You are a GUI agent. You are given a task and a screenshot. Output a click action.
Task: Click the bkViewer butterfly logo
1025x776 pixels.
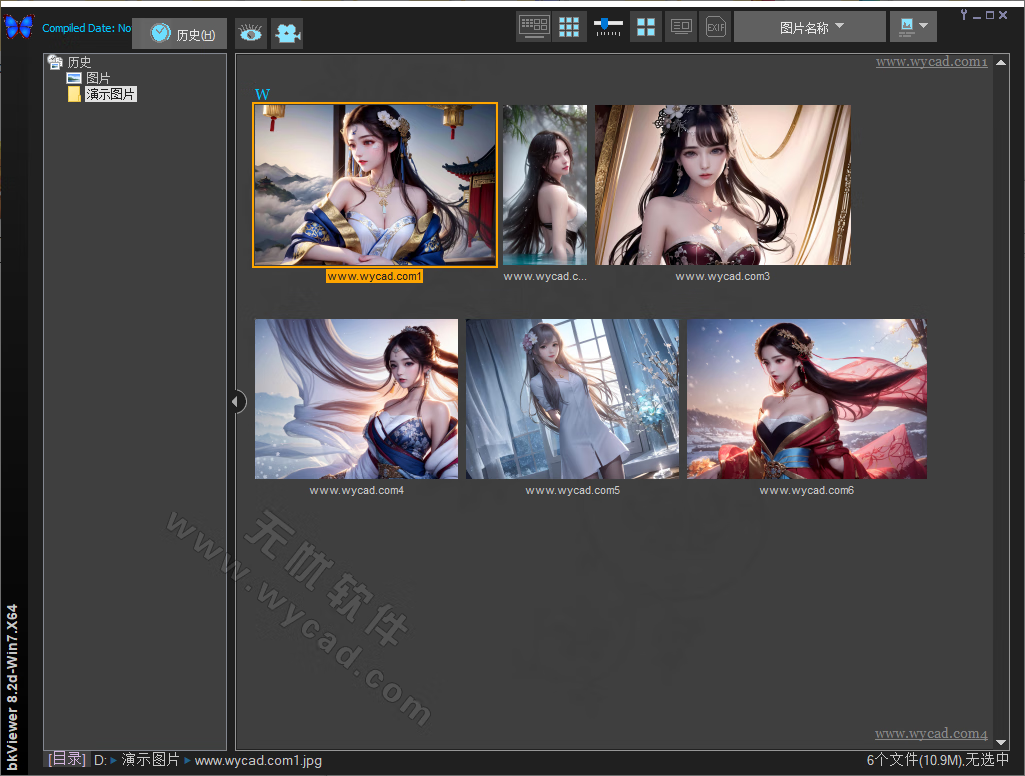tap(18, 26)
